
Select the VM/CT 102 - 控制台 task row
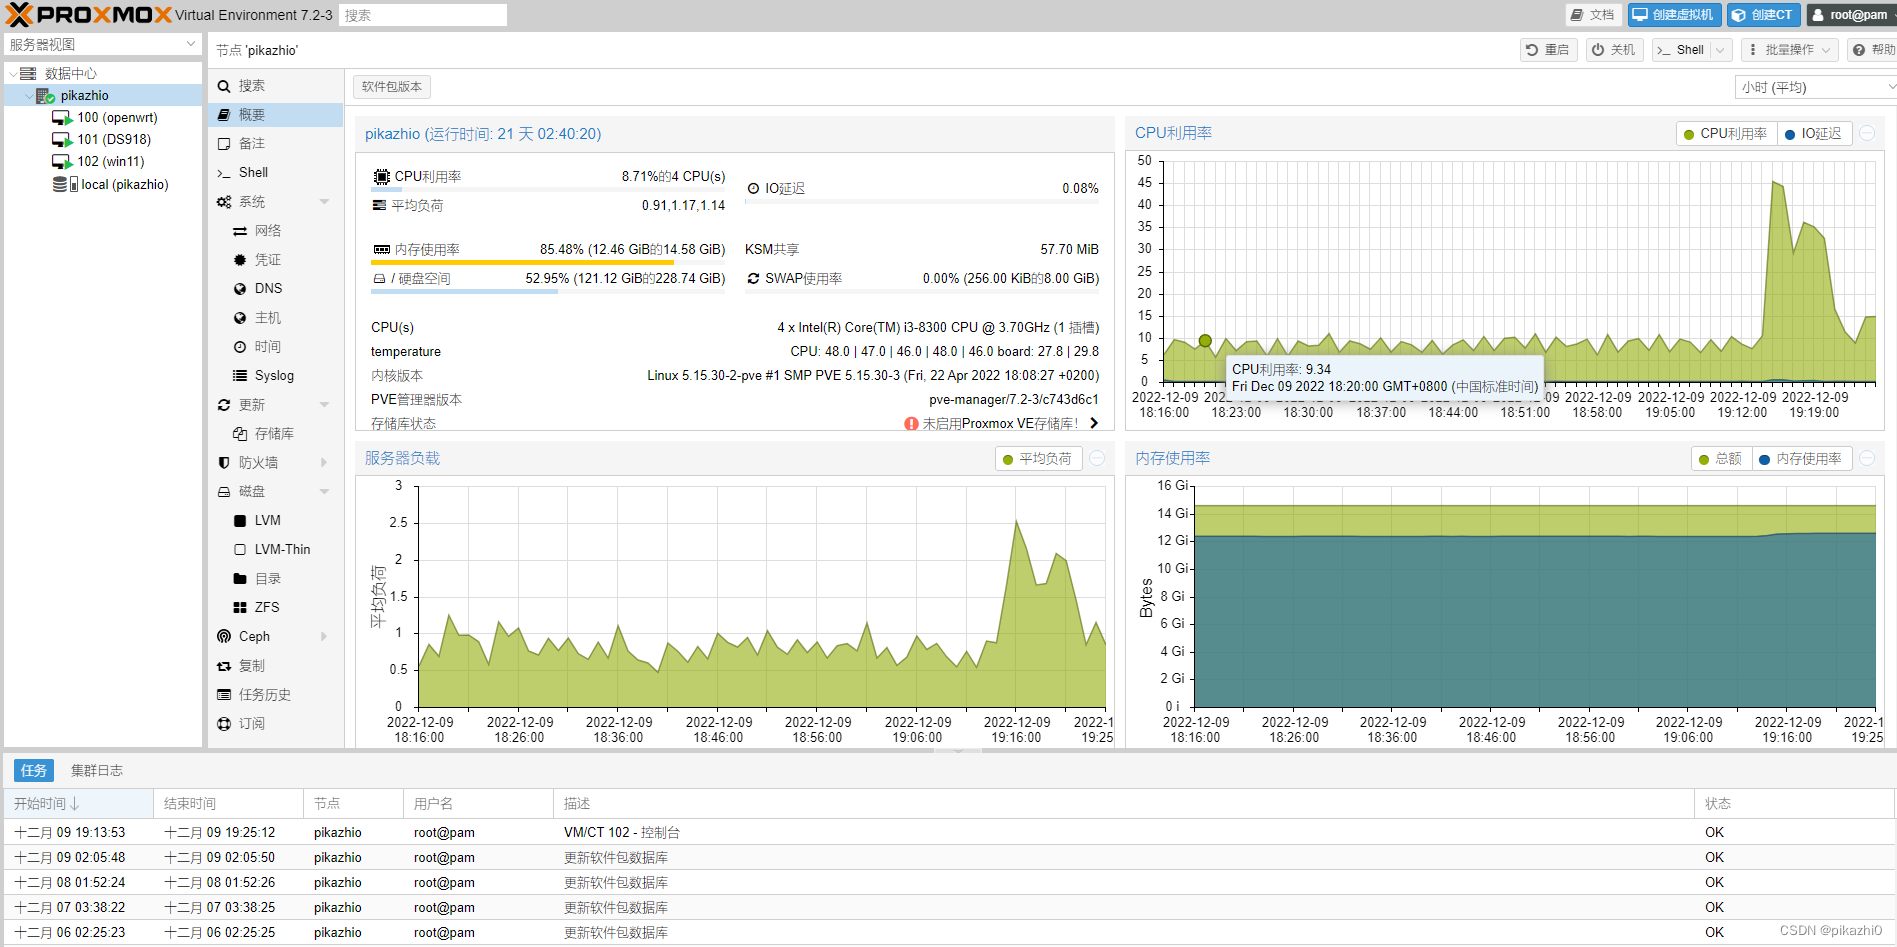[948, 833]
